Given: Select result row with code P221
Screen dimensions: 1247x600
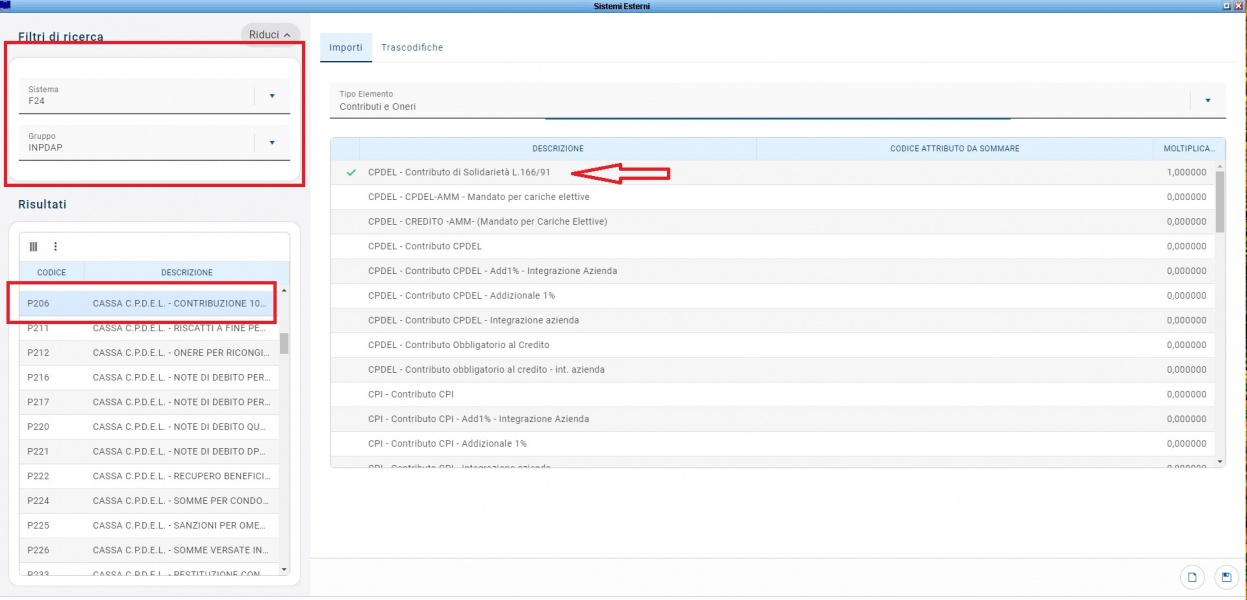Looking at the screenshot, I should pos(148,452).
